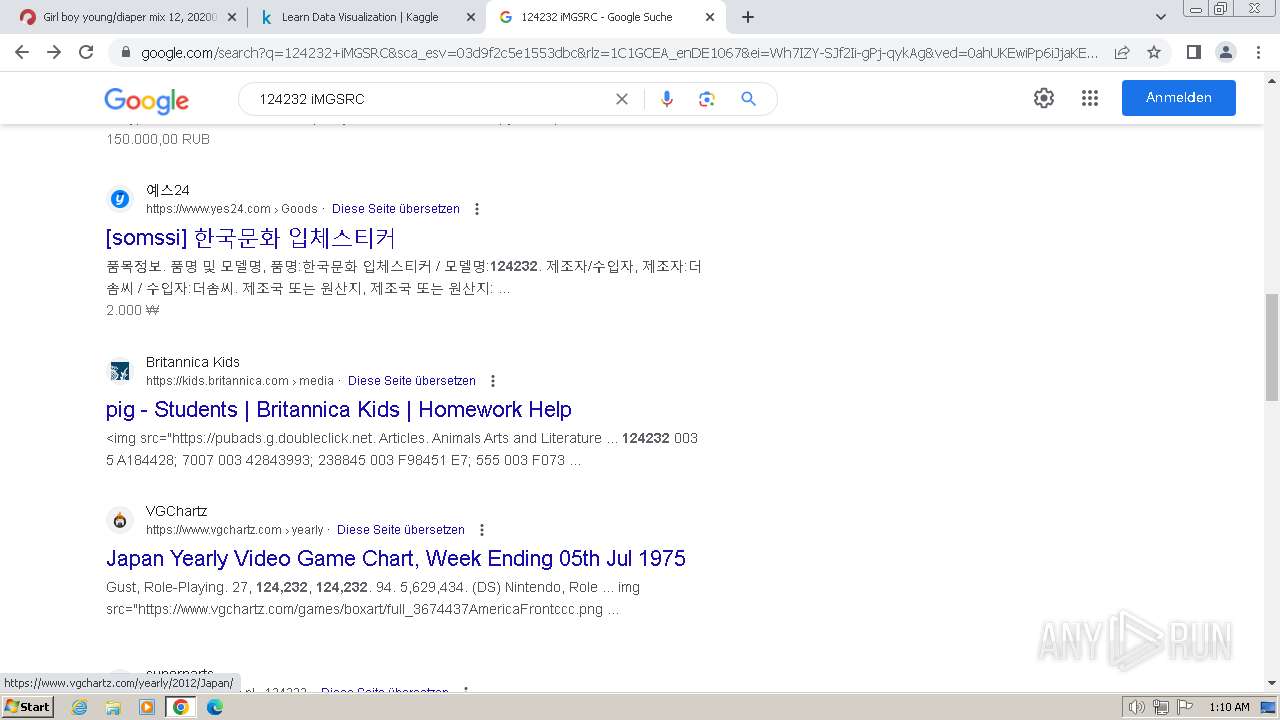Open Windows Media Player from taskbar
This screenshot has width=1280, height=720.
[147, 707]
